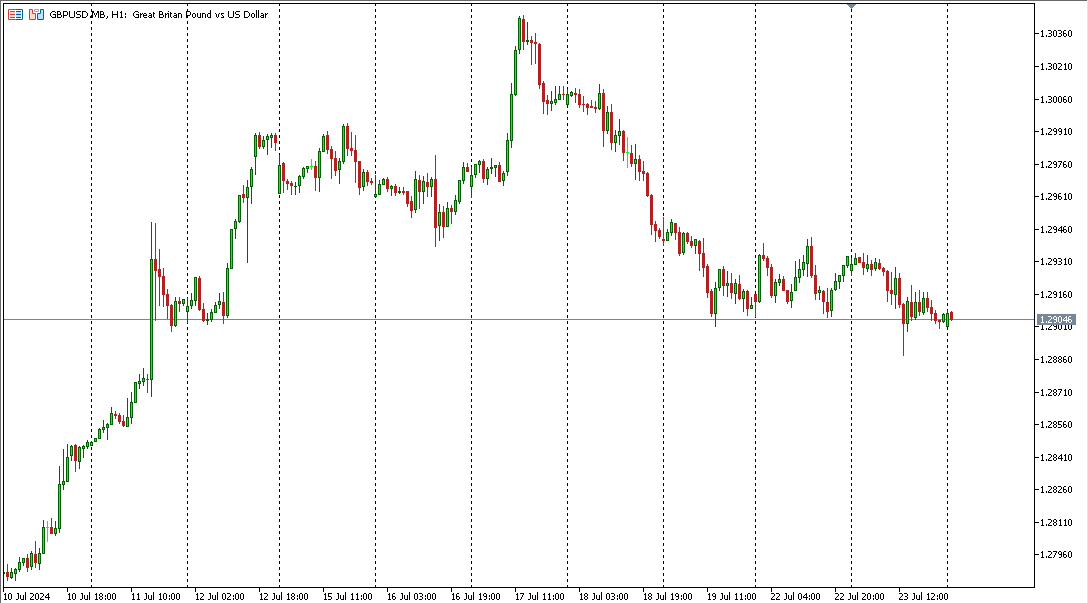The width and height of the screenshot is (1088, 603).
Task: Click the 23 Jul 12:00 time axis label
Action: [x=924, y=597]
